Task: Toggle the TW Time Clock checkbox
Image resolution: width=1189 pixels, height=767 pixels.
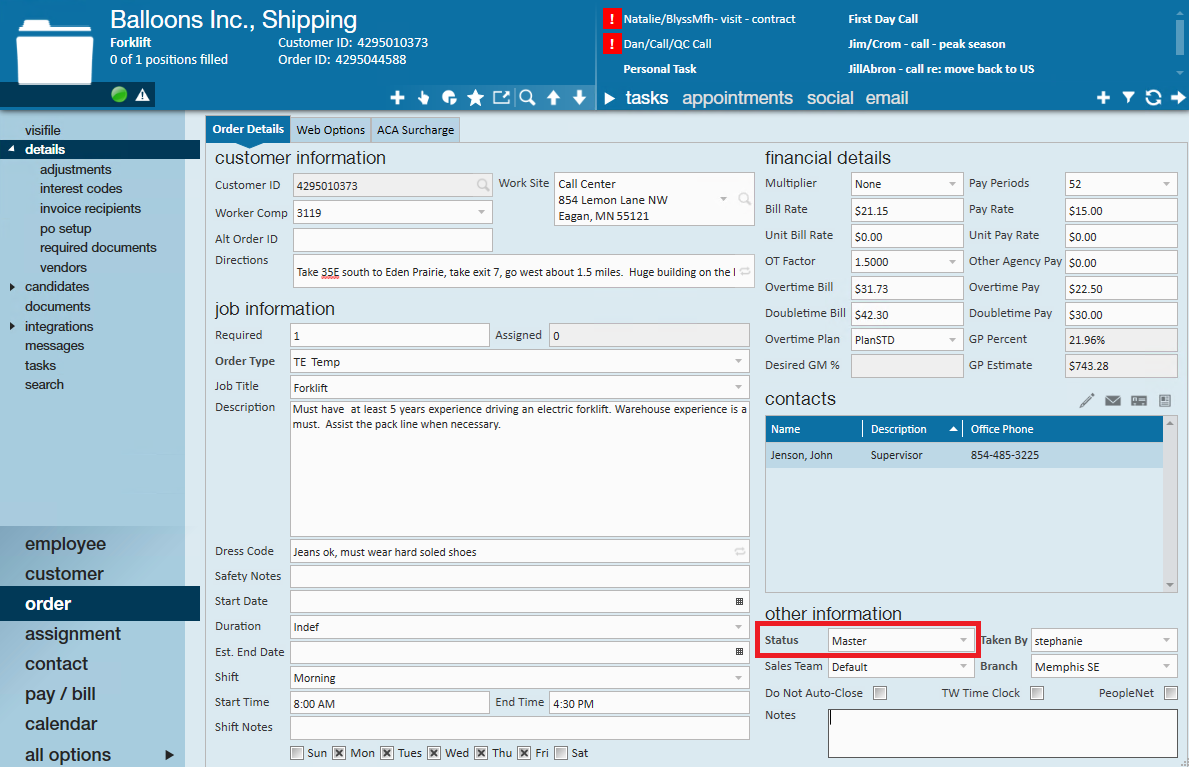Action: [x=1037, y=693]
